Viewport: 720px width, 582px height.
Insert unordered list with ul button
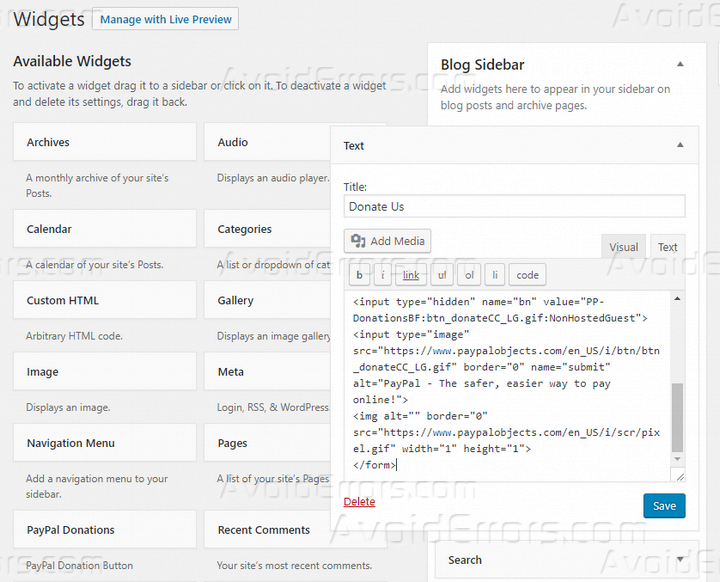[441, 275]
